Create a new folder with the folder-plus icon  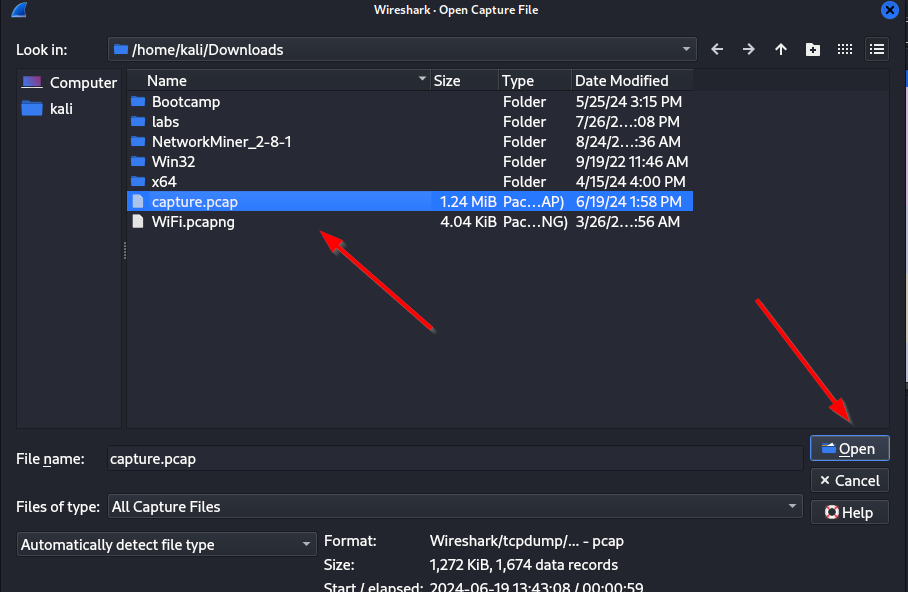[x=812, y=50]
